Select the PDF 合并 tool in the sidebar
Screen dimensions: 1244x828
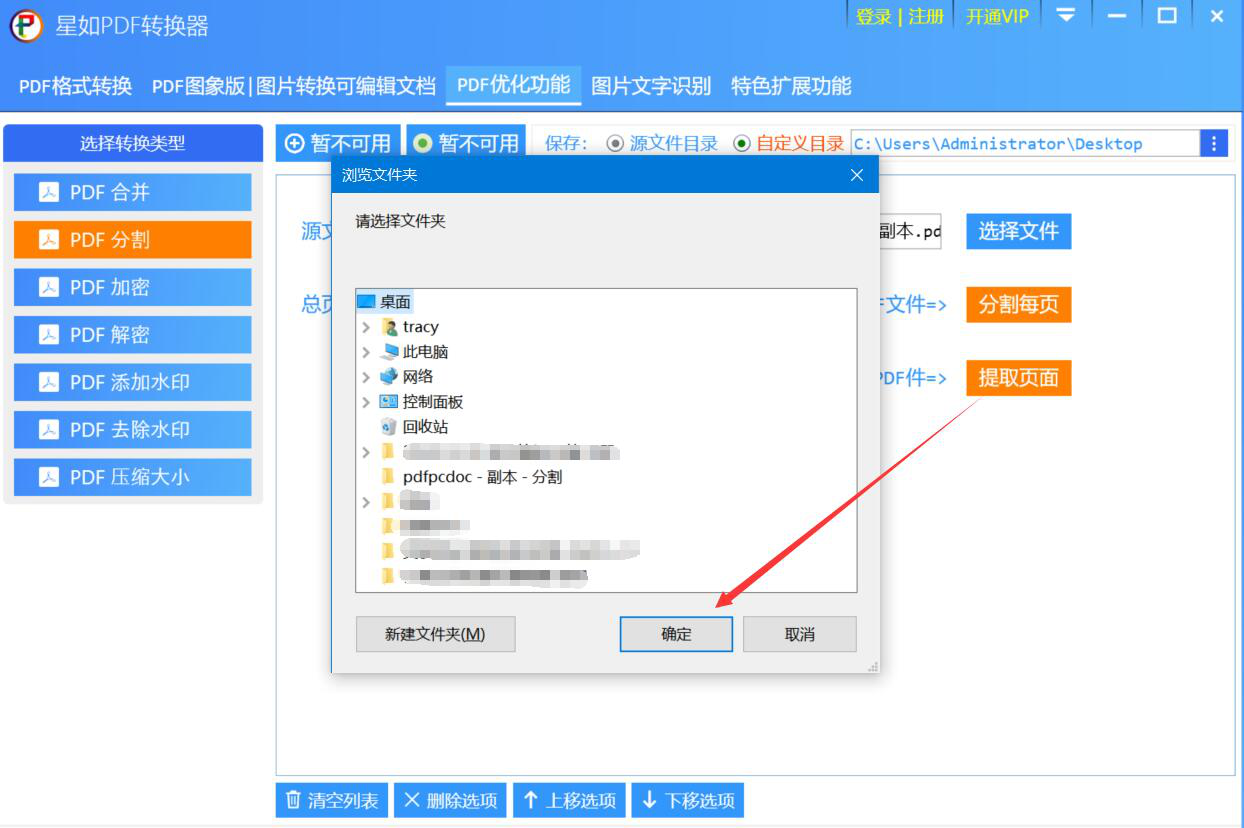[131, 191]
